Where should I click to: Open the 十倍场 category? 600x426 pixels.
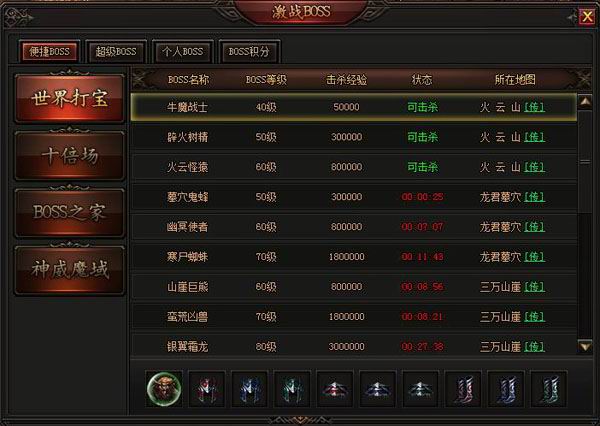pos(70,156)
